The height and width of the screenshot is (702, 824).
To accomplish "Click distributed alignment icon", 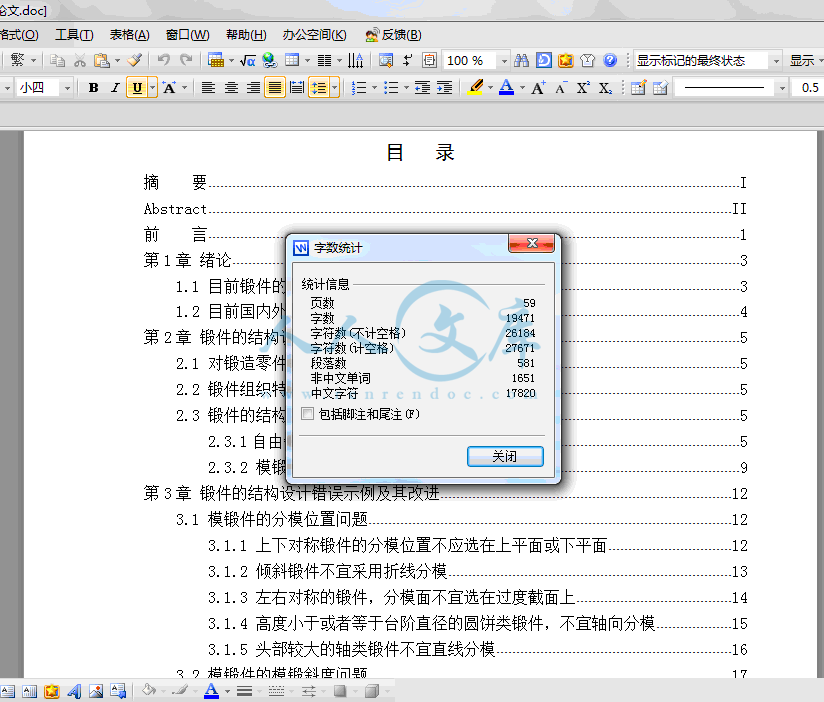I will pyautogui.click(x=297, y=88).
